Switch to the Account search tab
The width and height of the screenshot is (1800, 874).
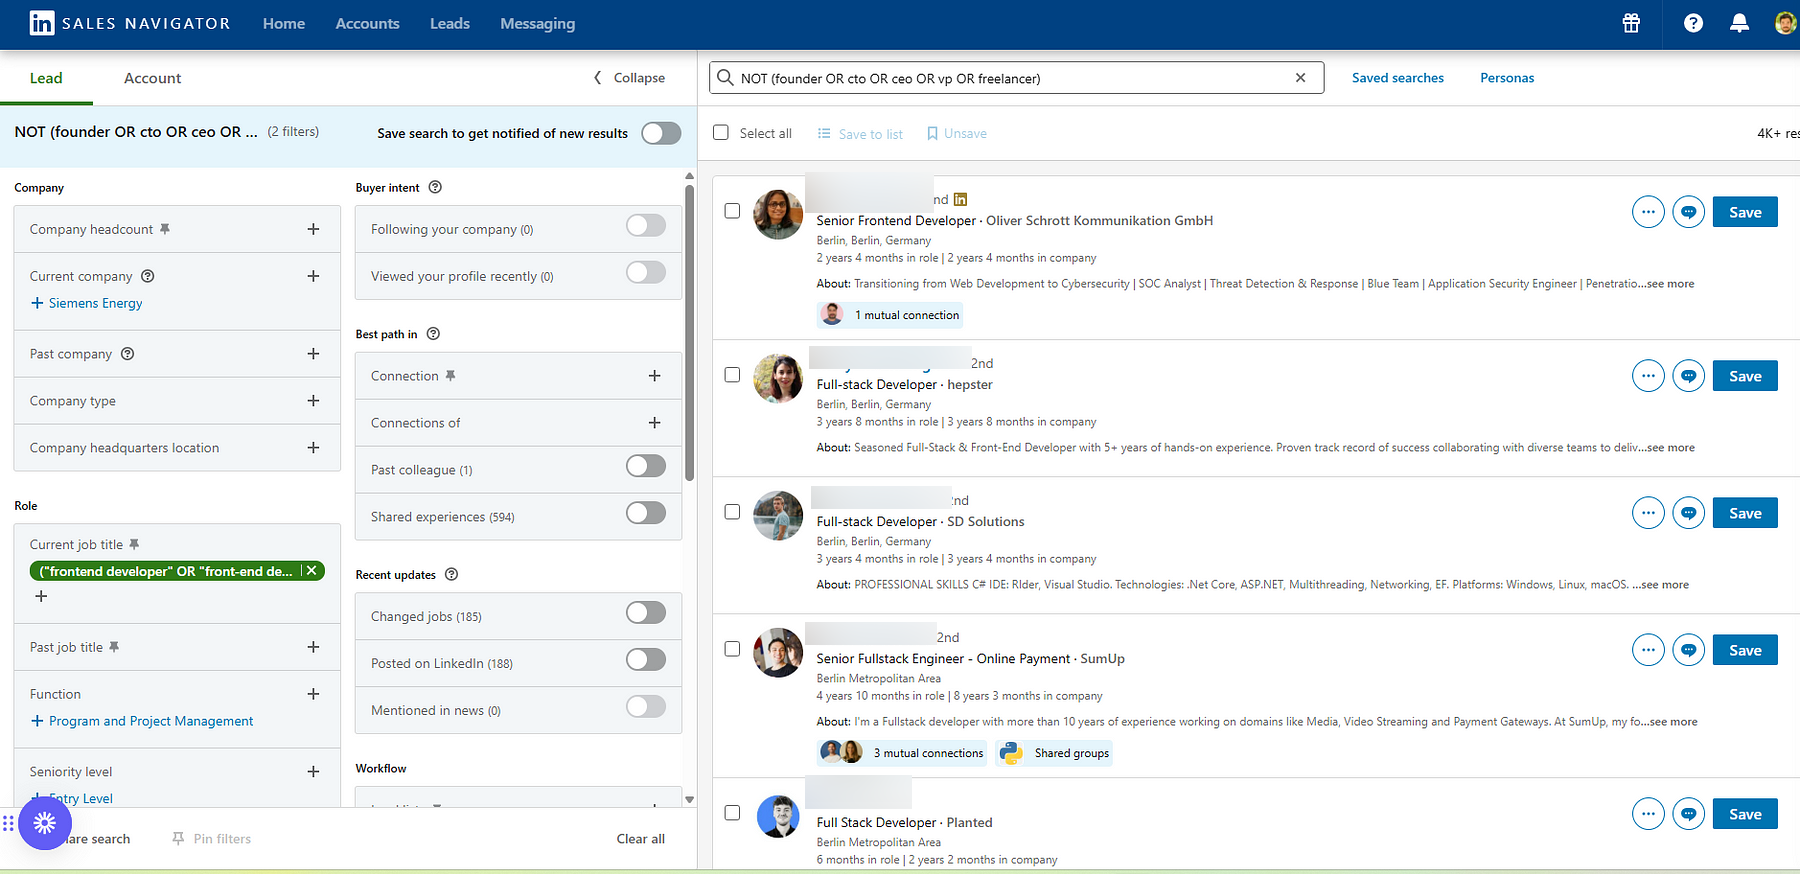point(152,78)
